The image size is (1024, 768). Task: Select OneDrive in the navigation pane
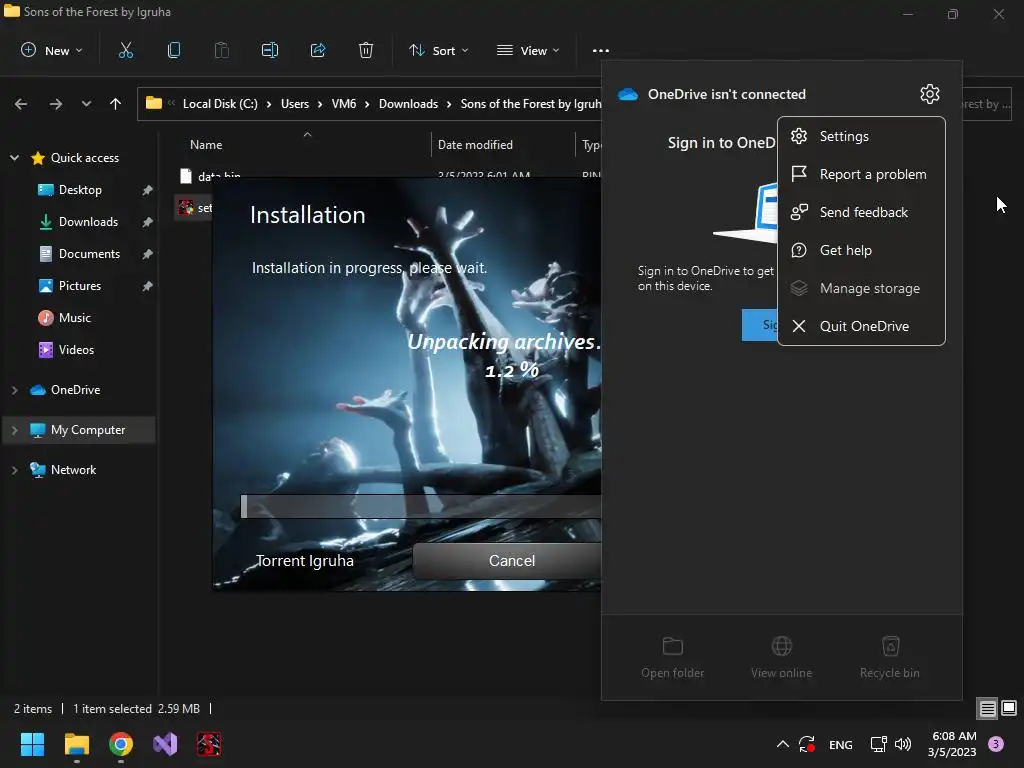pyautogui.click(x=75, y=390)
